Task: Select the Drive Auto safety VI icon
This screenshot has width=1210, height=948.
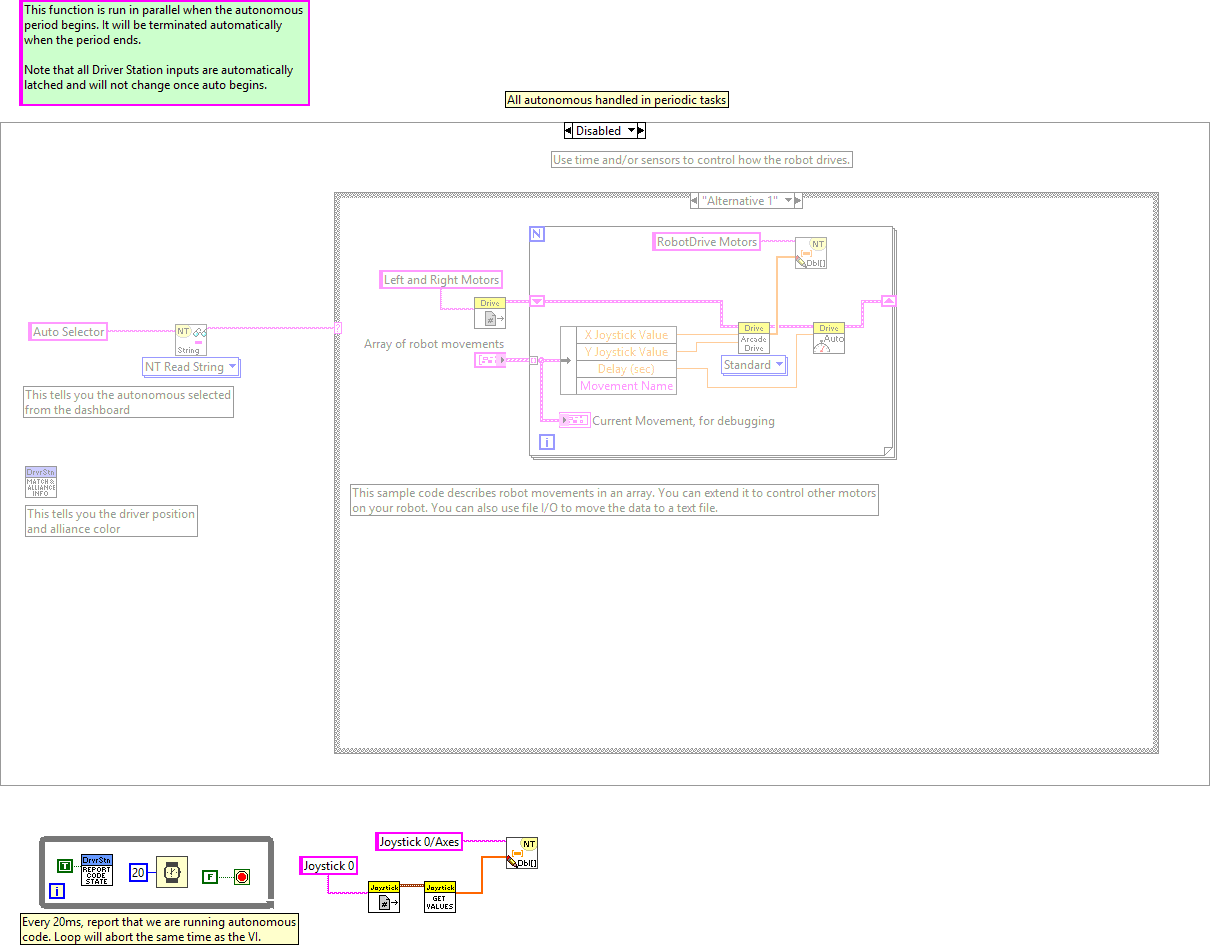Action: pyautogui.click(x=828, y=338)
